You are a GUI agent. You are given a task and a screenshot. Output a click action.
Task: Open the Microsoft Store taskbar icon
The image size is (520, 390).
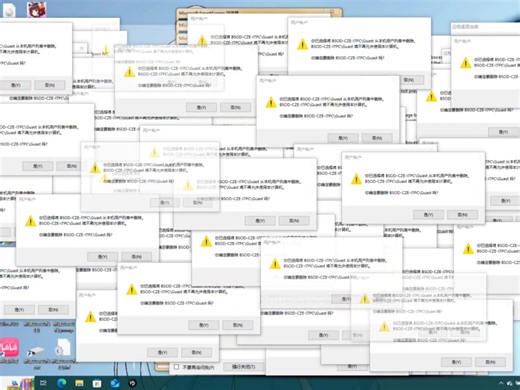97,383
